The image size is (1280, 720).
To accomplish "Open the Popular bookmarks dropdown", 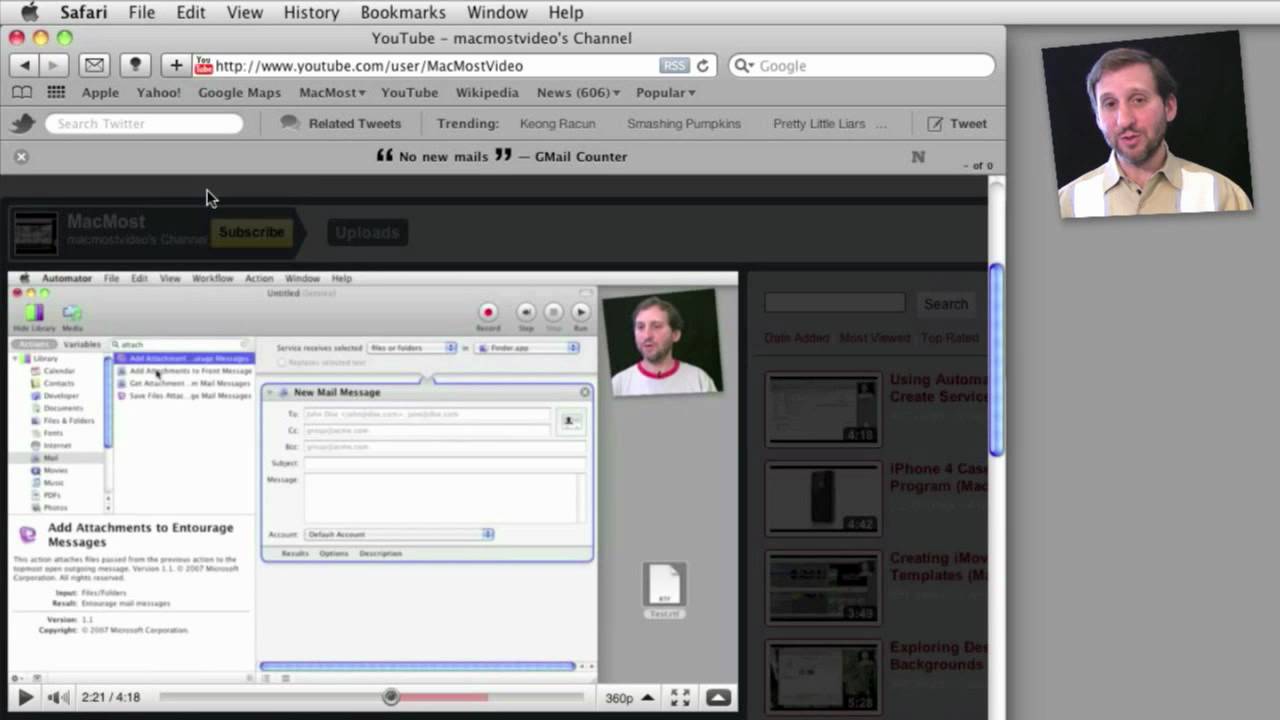I will [665, 92].
